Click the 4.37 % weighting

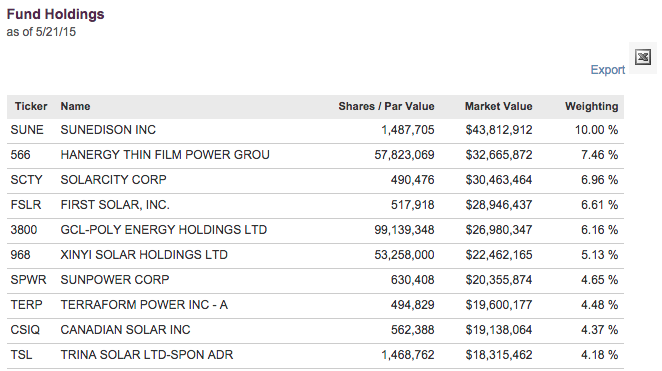click(600, 329)
